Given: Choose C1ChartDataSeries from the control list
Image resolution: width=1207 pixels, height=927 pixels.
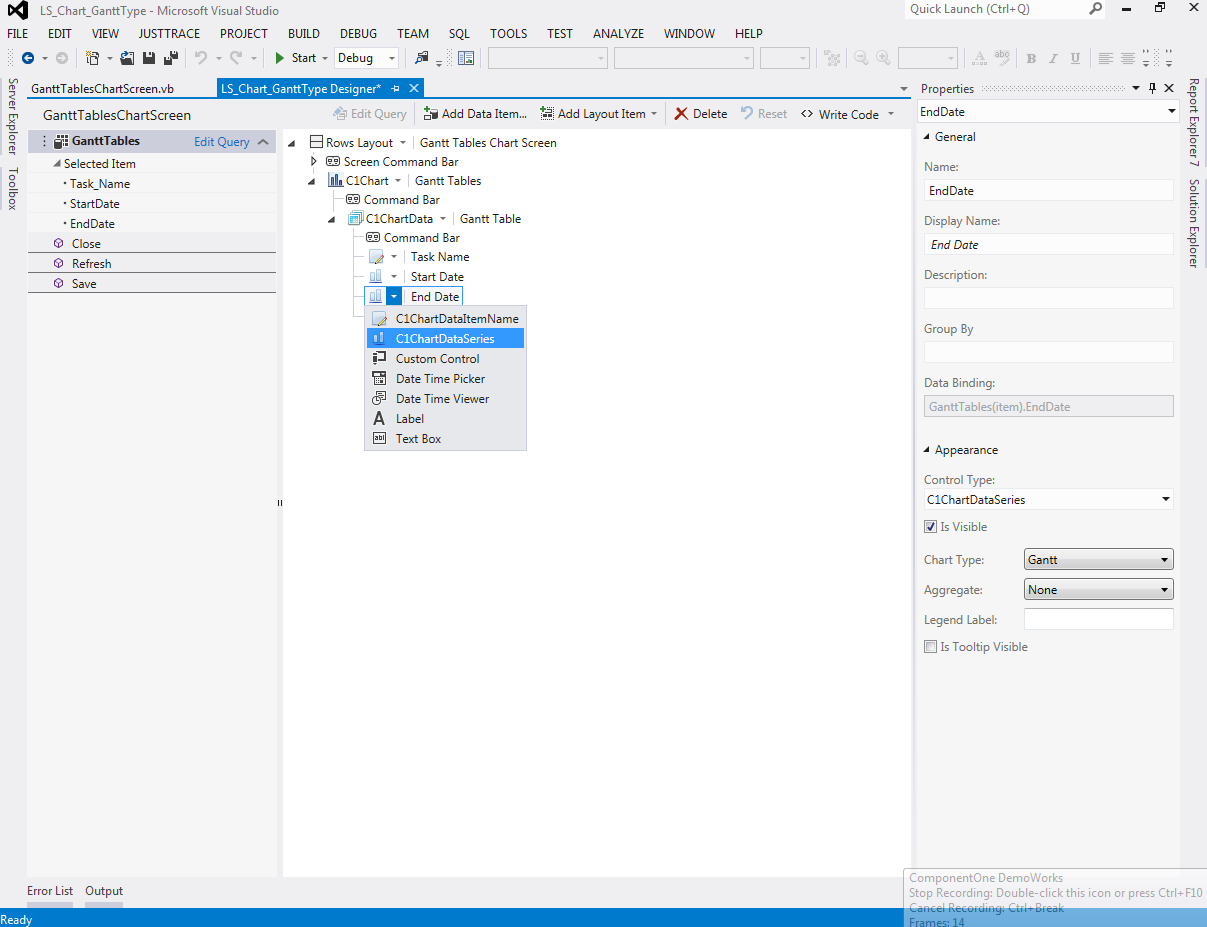Looking at the screenshot, I should [445, 339].
